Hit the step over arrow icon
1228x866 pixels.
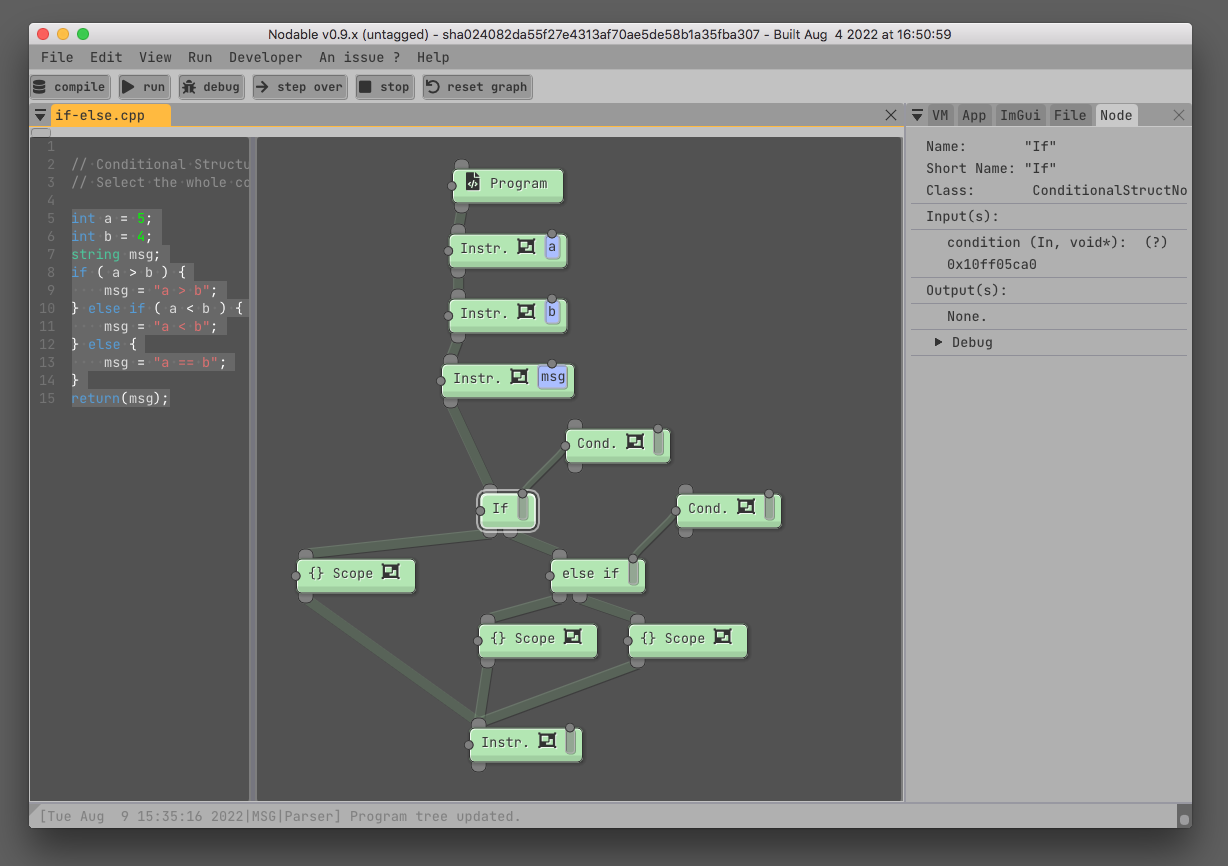pos(263,87)
